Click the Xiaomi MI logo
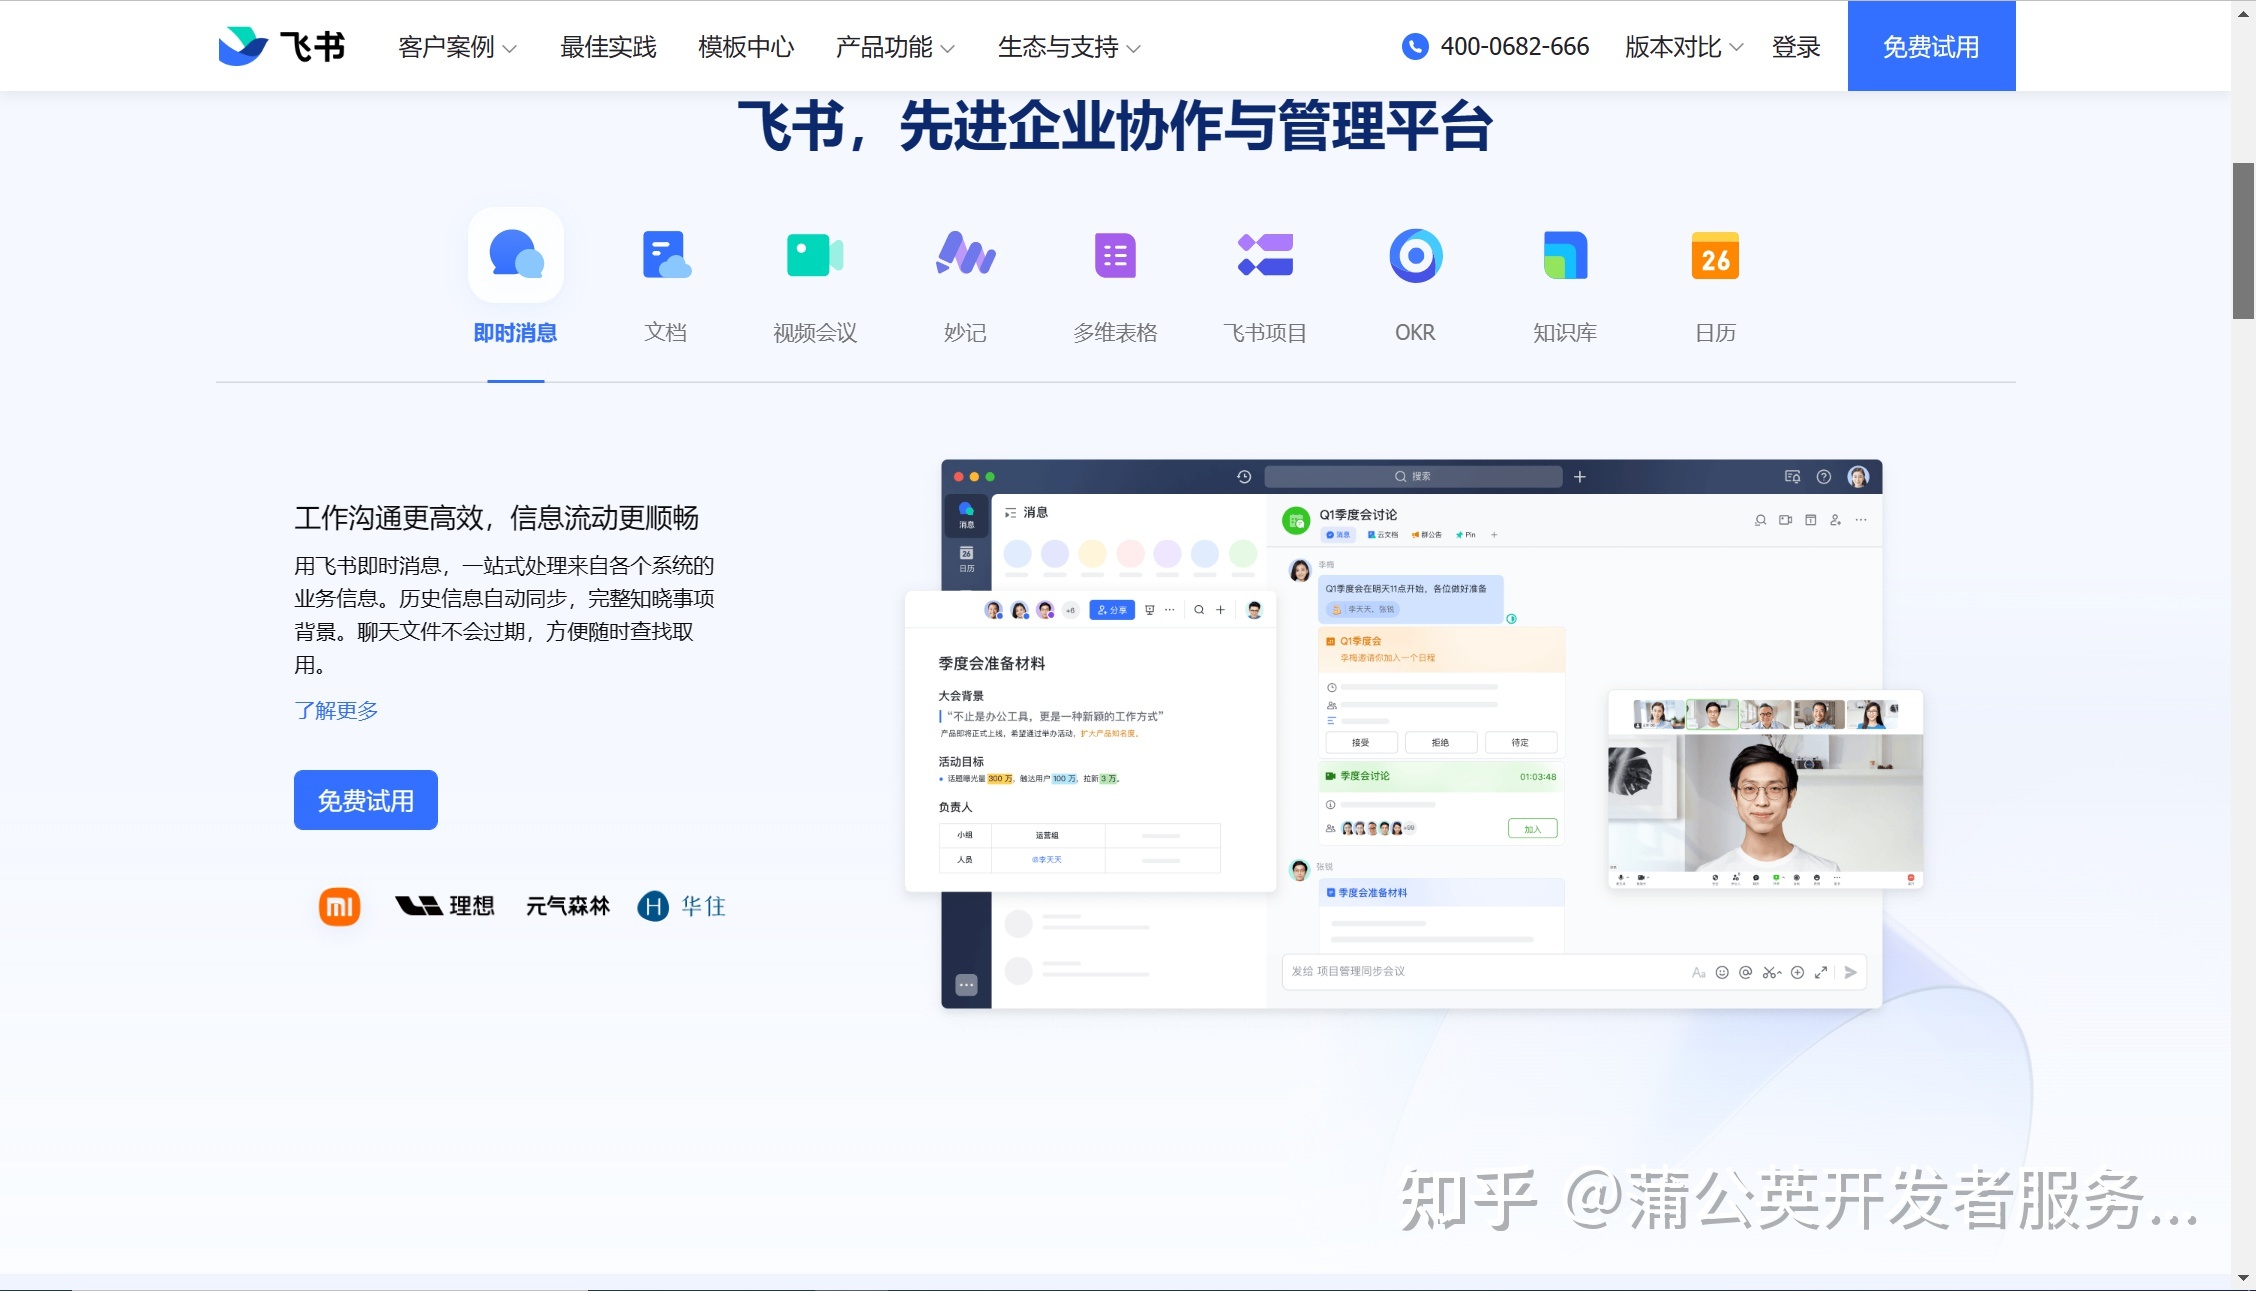This screenshot has width=2256, height=1291. click(x=339, y=906)
